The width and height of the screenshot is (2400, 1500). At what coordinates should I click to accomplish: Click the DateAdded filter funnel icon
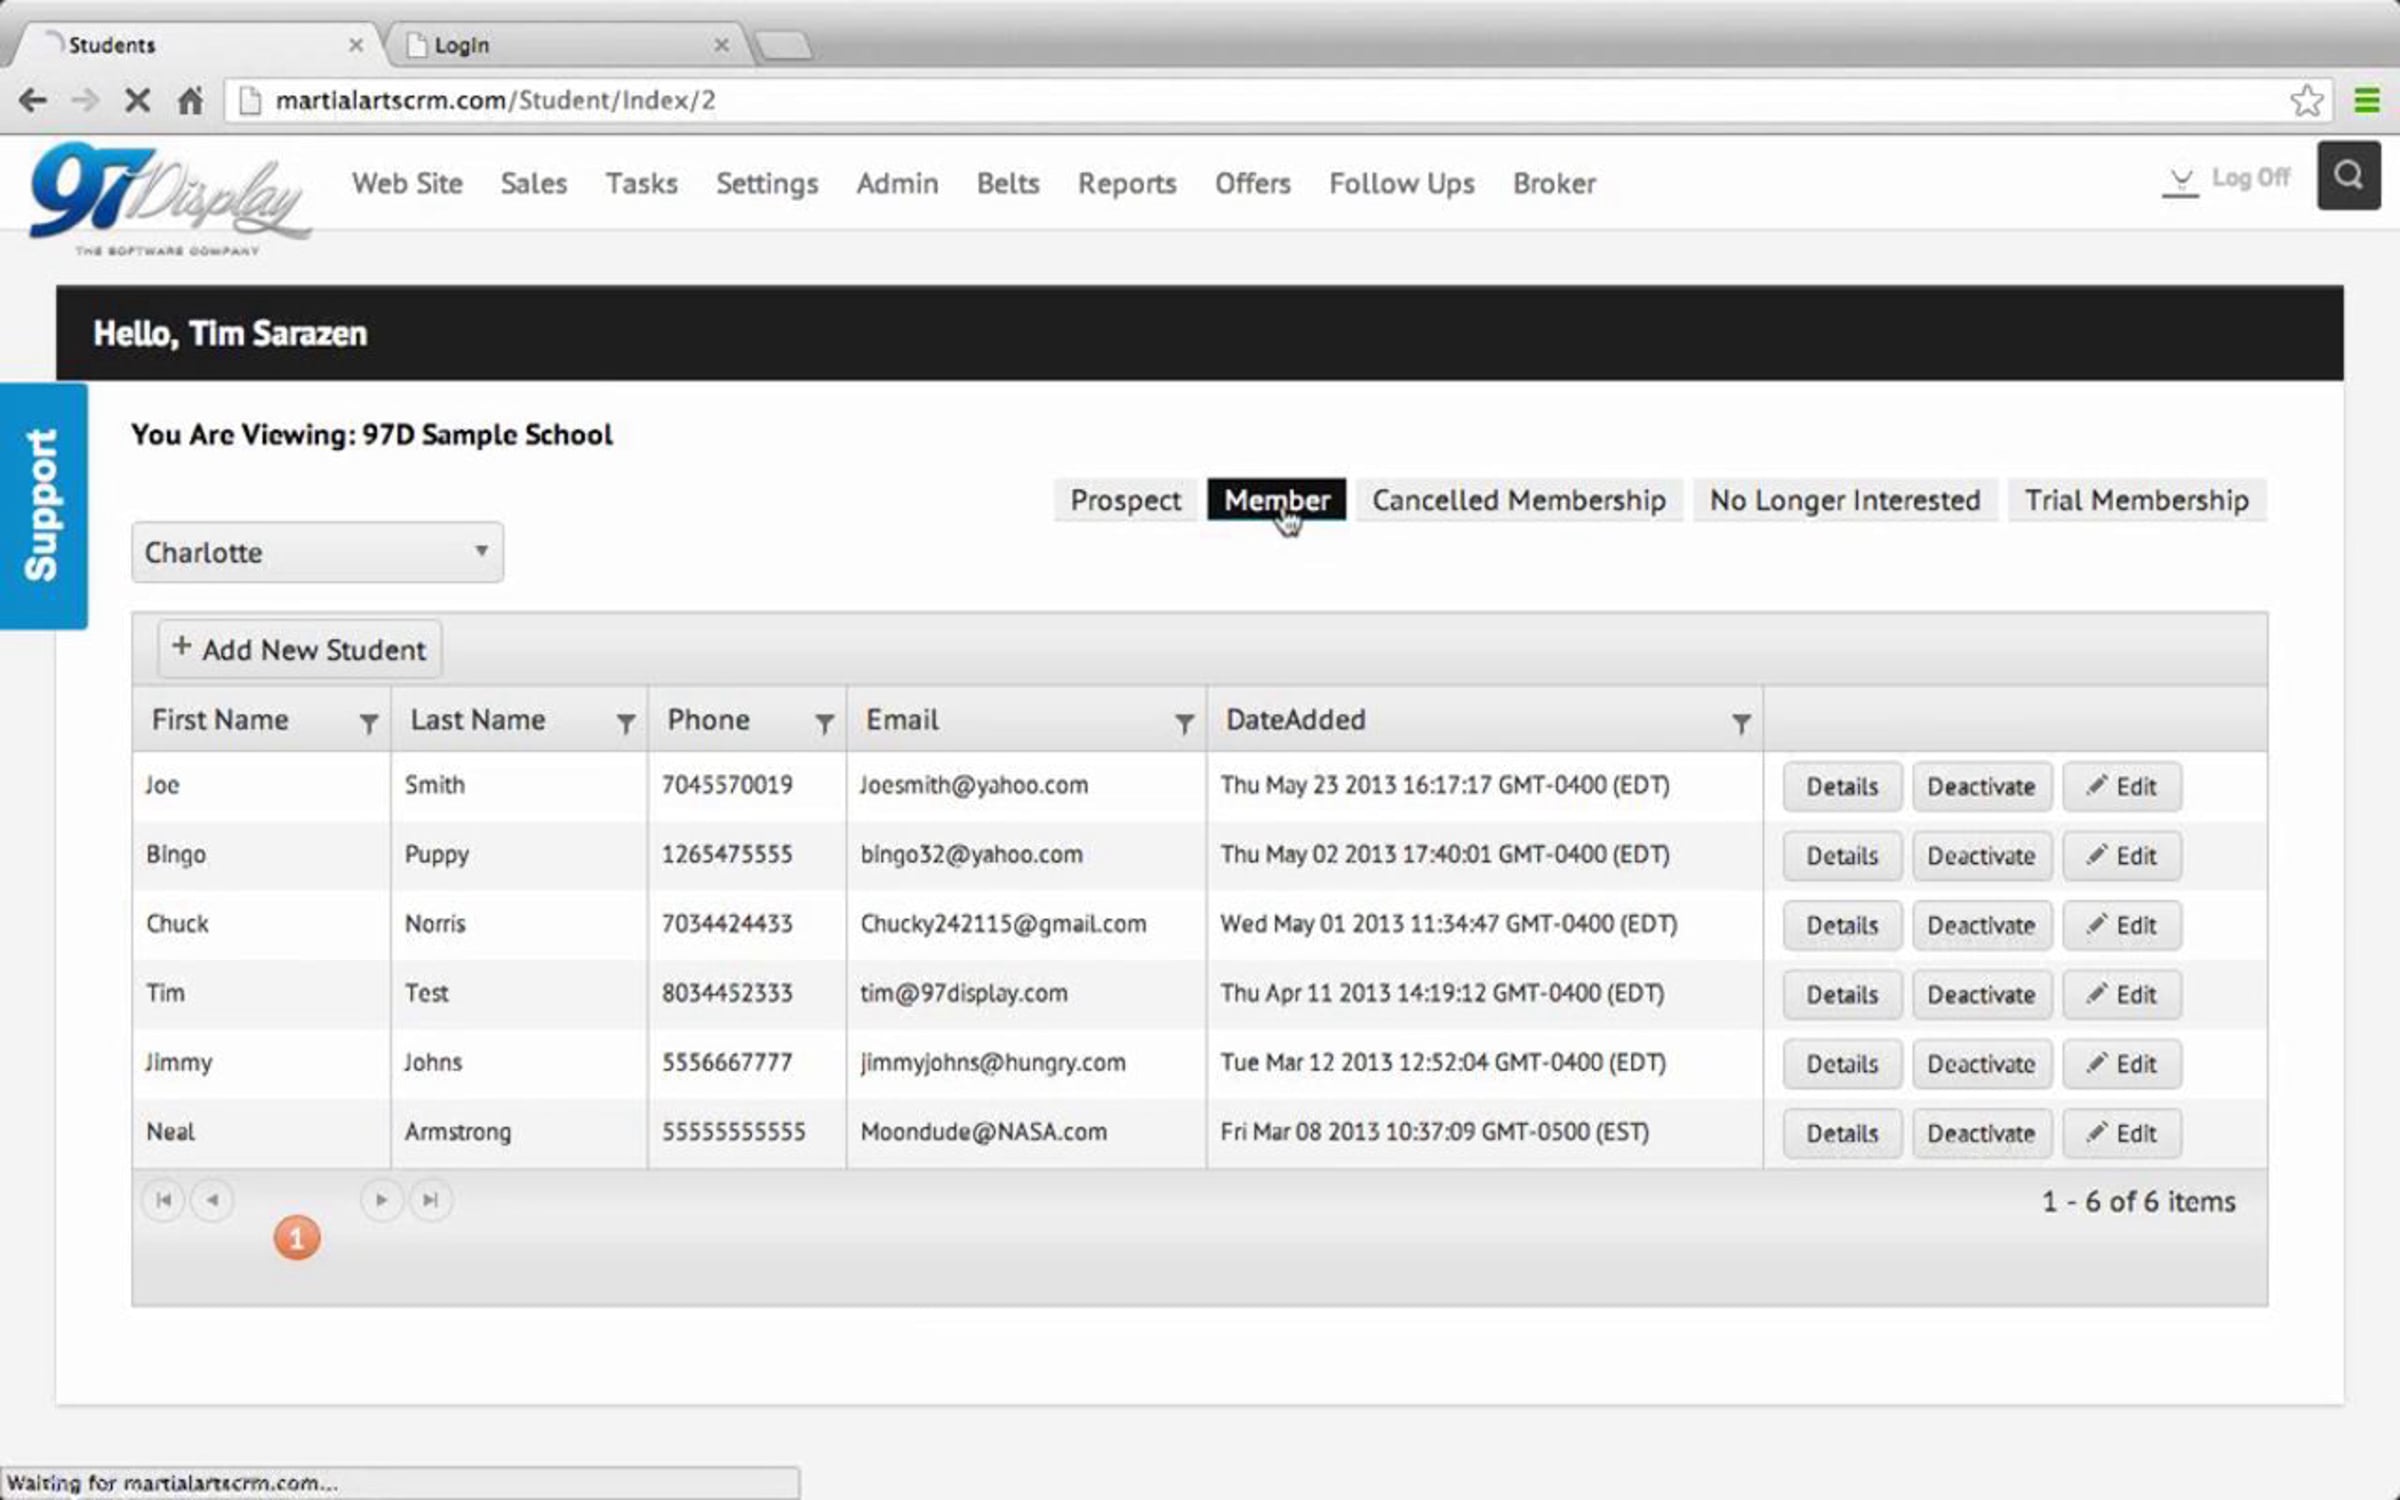pyautogui.click(x=1741, y=723)
